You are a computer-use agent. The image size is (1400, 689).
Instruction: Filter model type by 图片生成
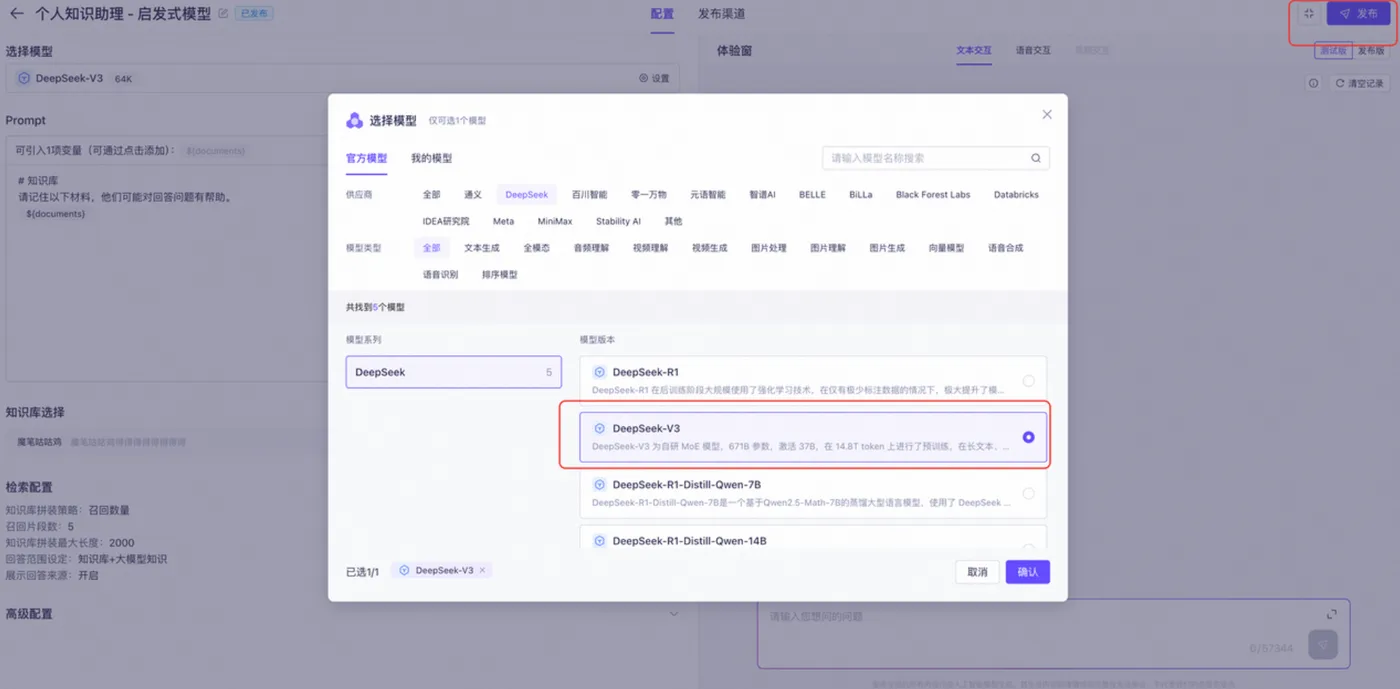point(887,247)
